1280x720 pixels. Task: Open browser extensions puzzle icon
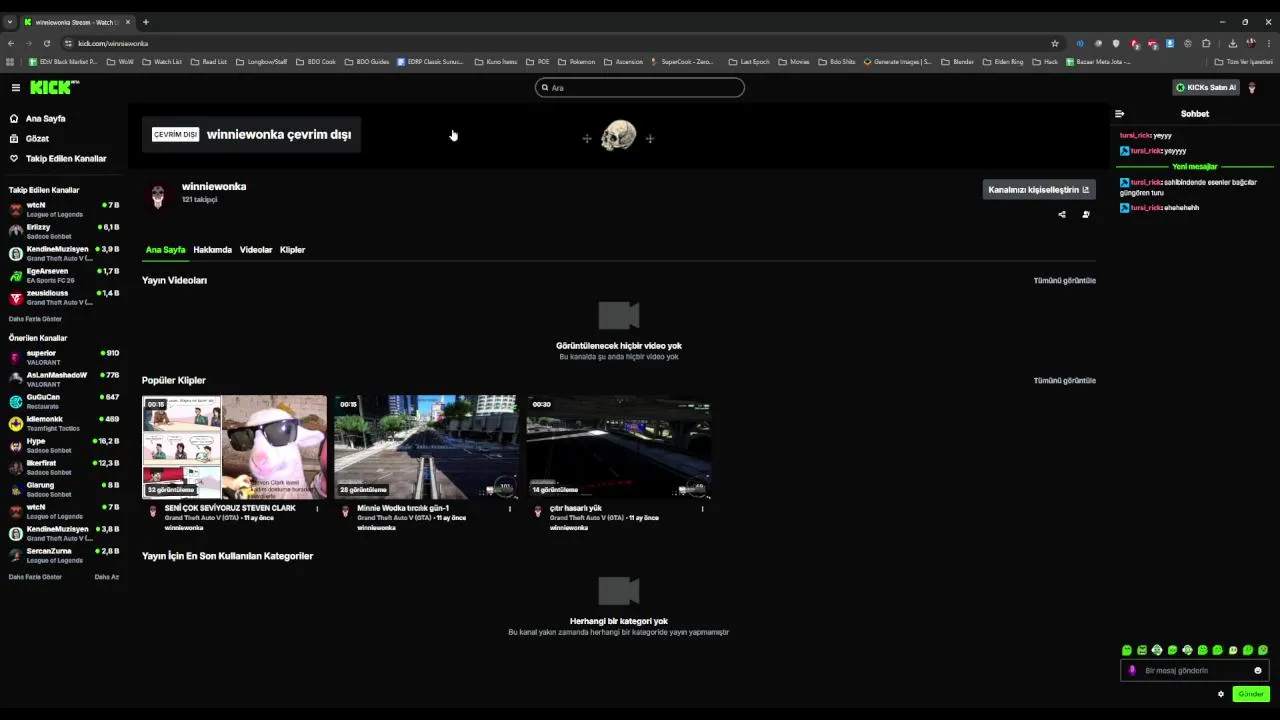[x=1206, y=44]
